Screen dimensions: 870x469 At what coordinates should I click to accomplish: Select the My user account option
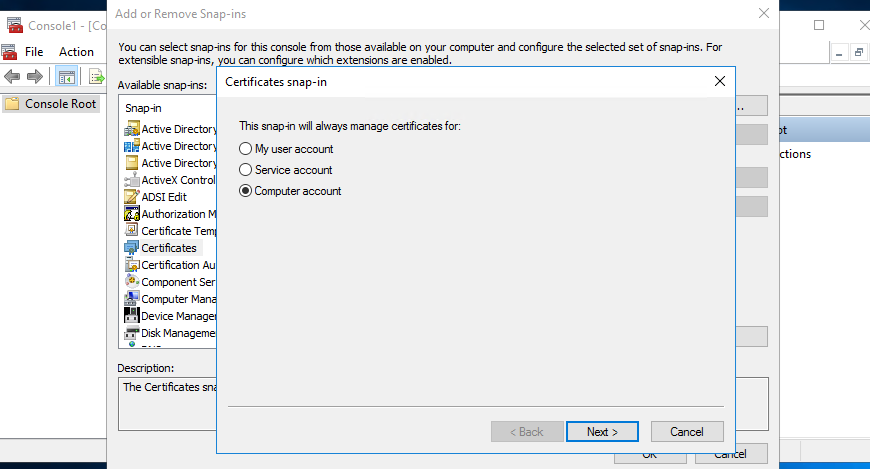point(246,149)
